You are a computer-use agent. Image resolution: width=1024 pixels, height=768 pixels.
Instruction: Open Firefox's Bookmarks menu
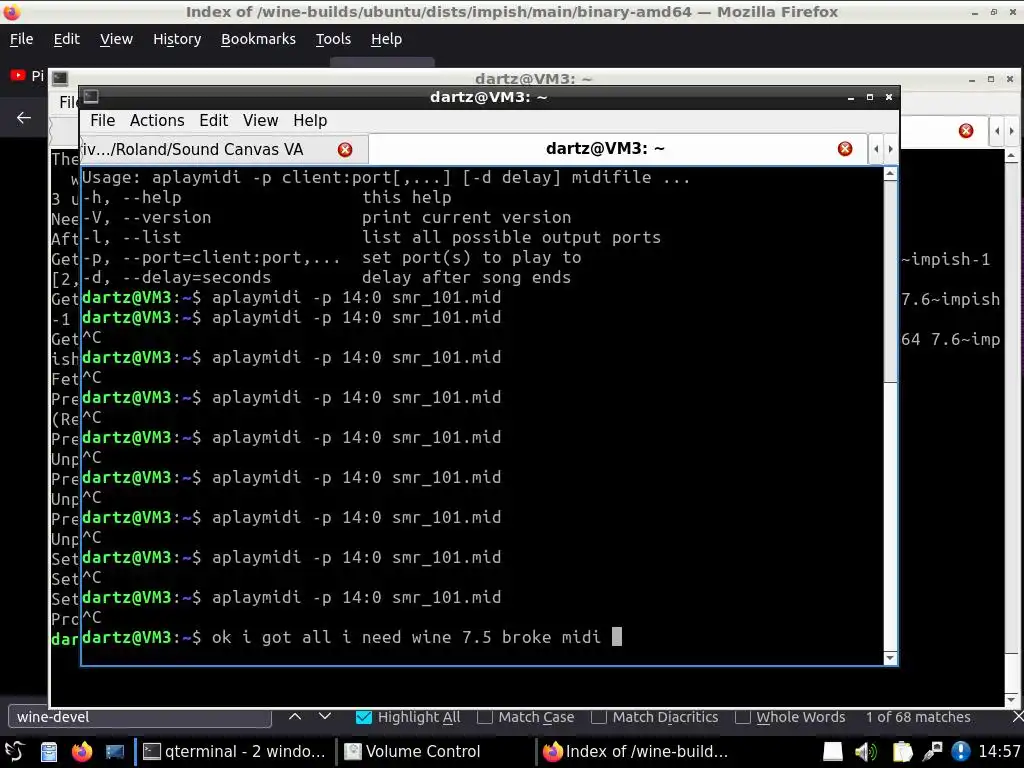[258, 39]
